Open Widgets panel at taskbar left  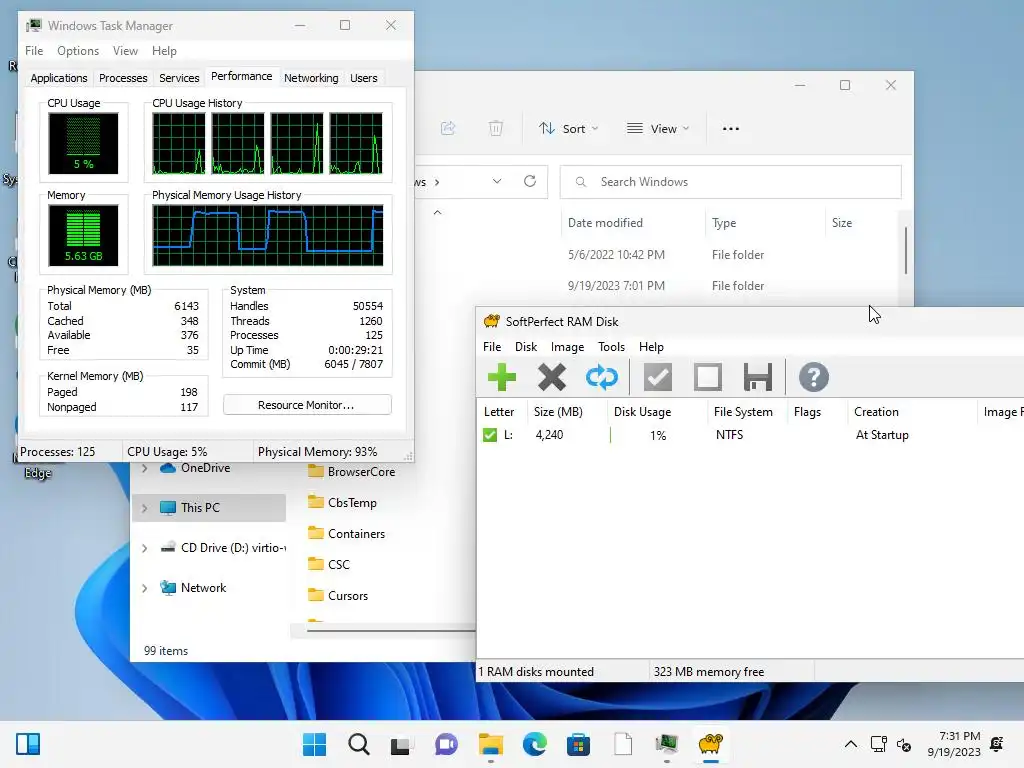click(28, 744)
